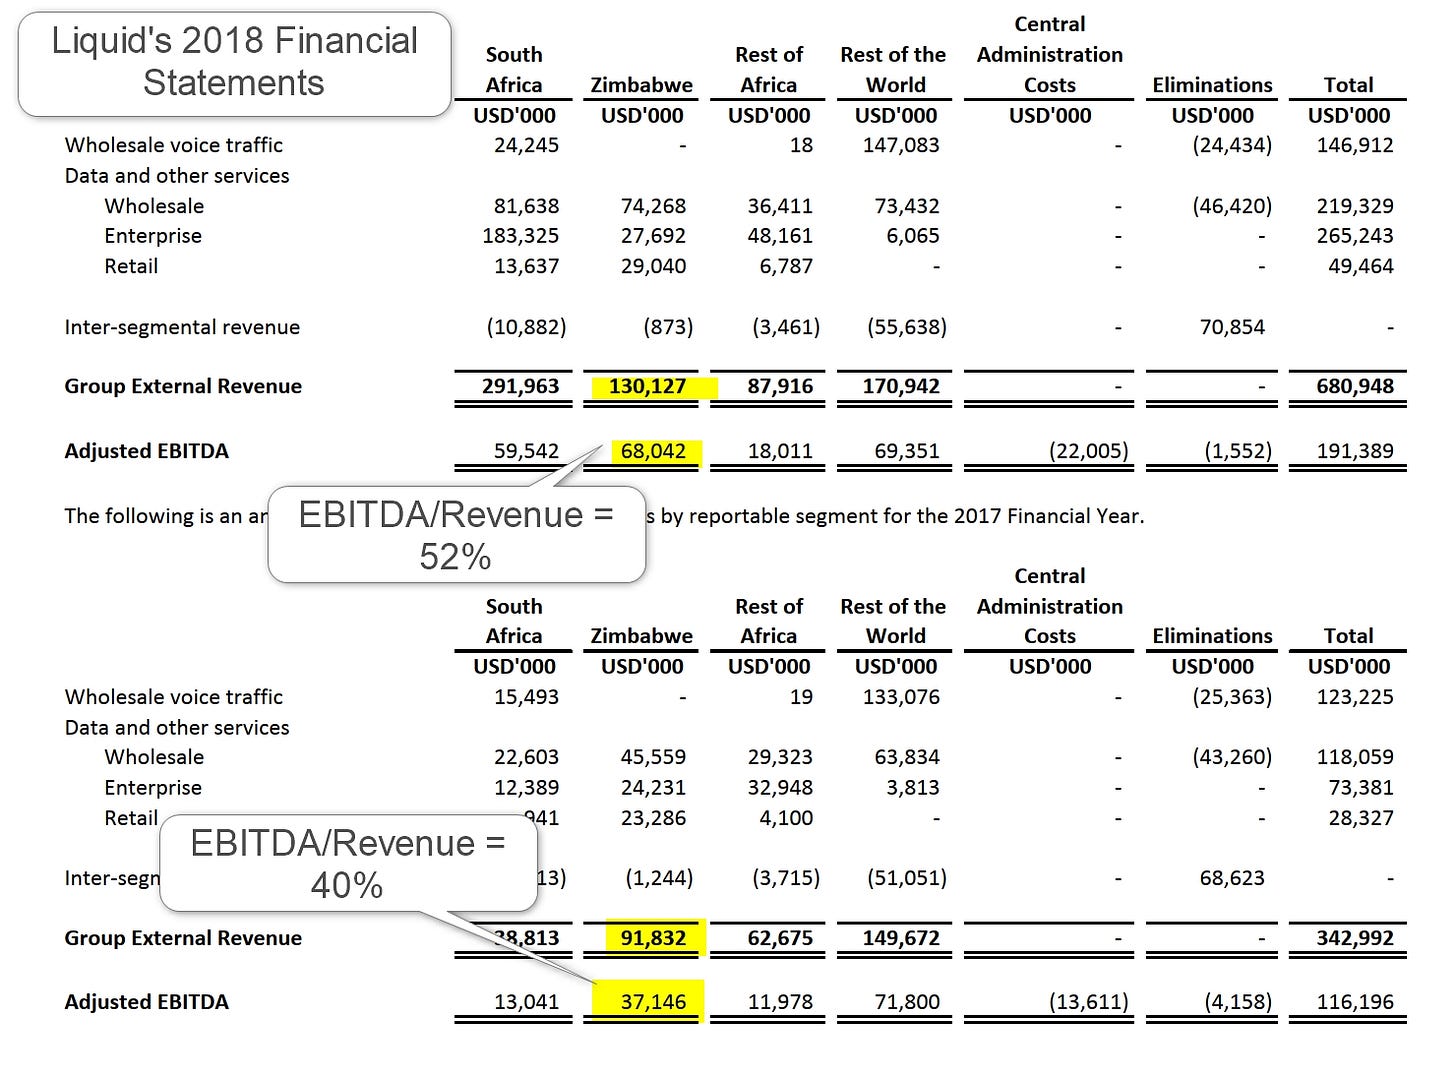The height and width of the screenshot is (1066, 1456).
Task: Click the cell reading 45,559
Action: (653, 757)
